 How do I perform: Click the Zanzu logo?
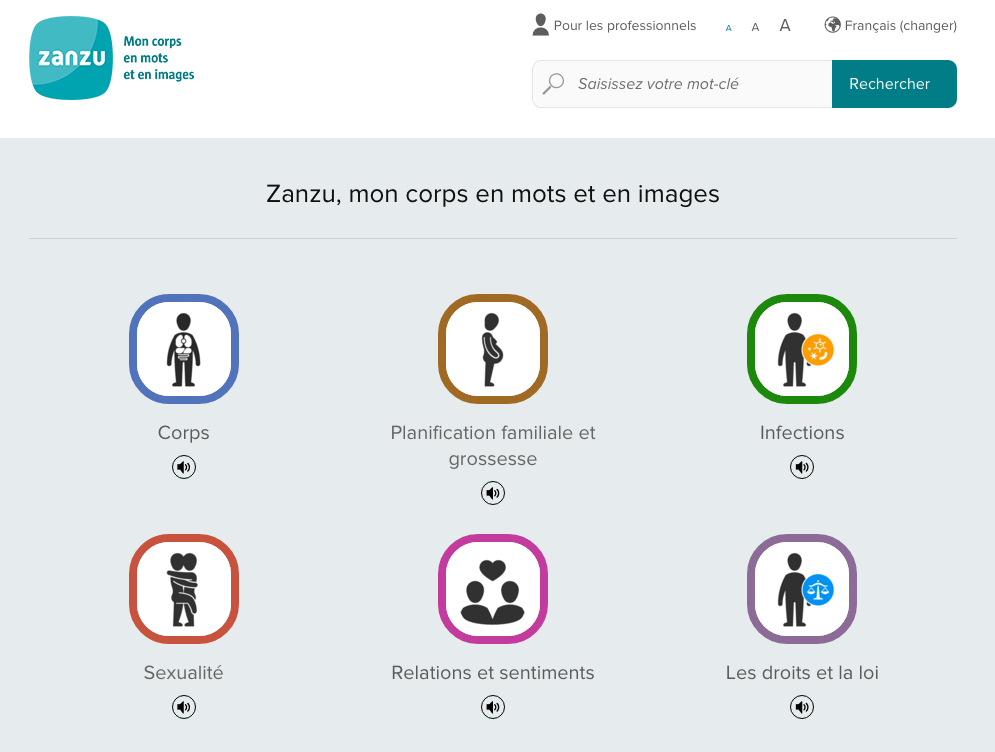click(70, 58)
